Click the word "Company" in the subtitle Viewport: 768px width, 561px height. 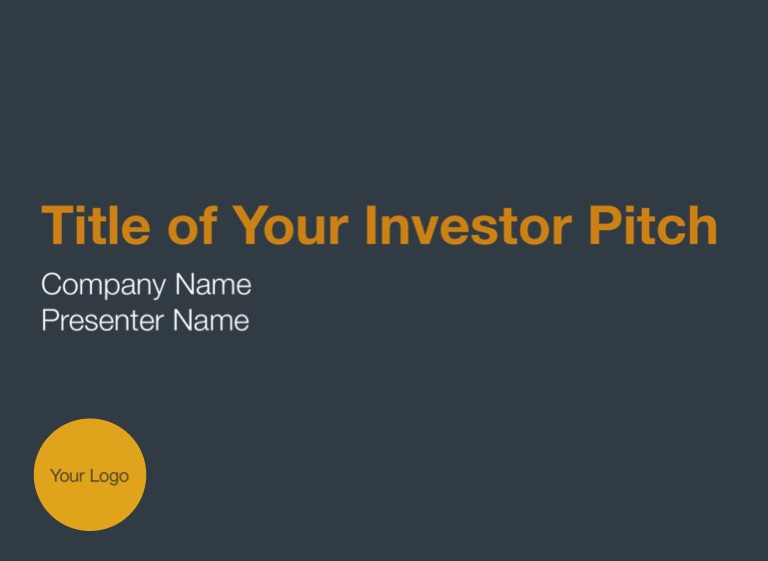(x=104, y=285)
